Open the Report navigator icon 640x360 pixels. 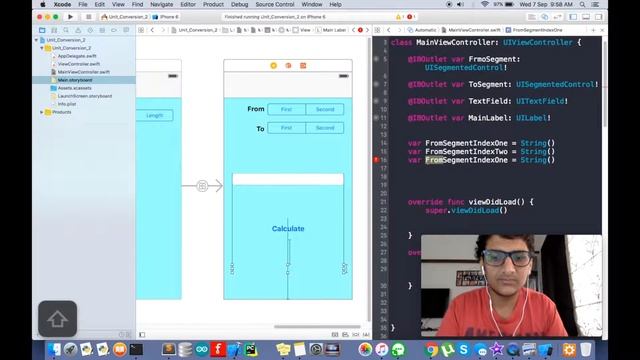click(x=126, y=30)
